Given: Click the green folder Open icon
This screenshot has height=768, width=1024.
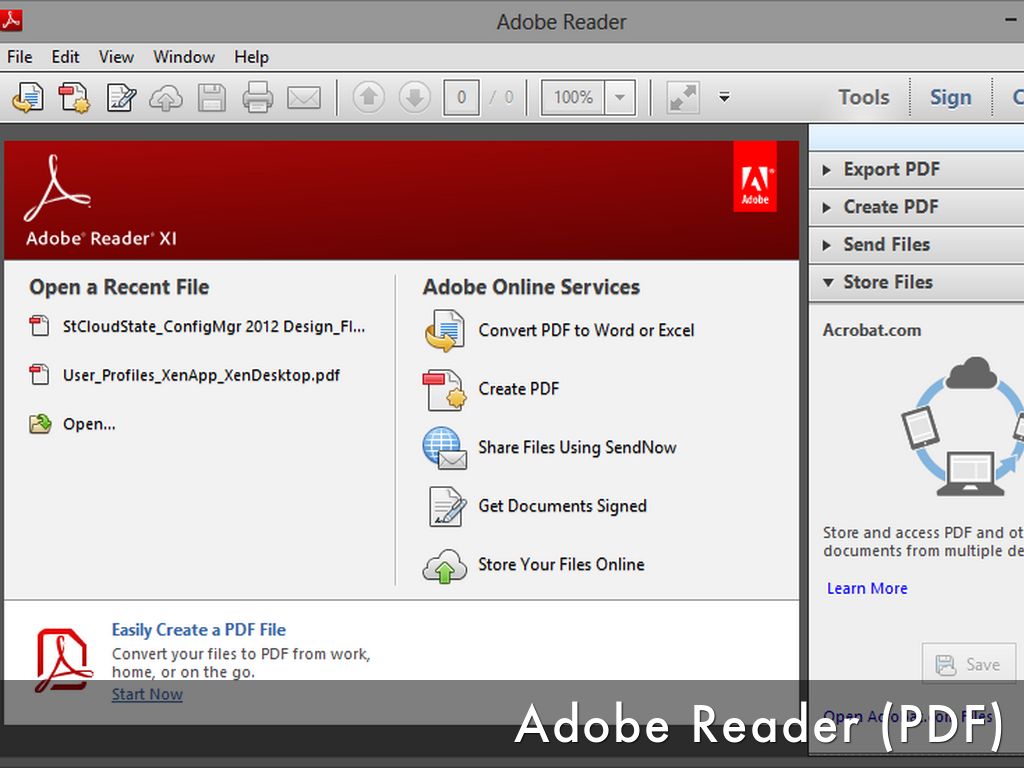Looking at the screenshot, I should coord(40,424).
